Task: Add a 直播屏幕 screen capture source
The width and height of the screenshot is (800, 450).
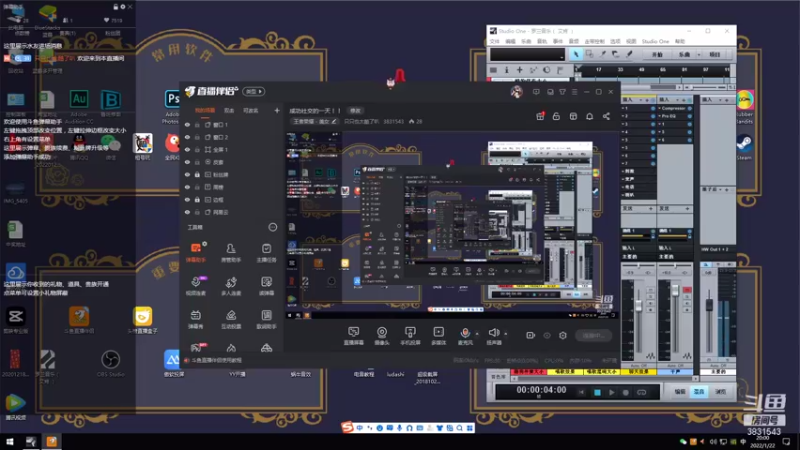Action: (x=353, y=336)
